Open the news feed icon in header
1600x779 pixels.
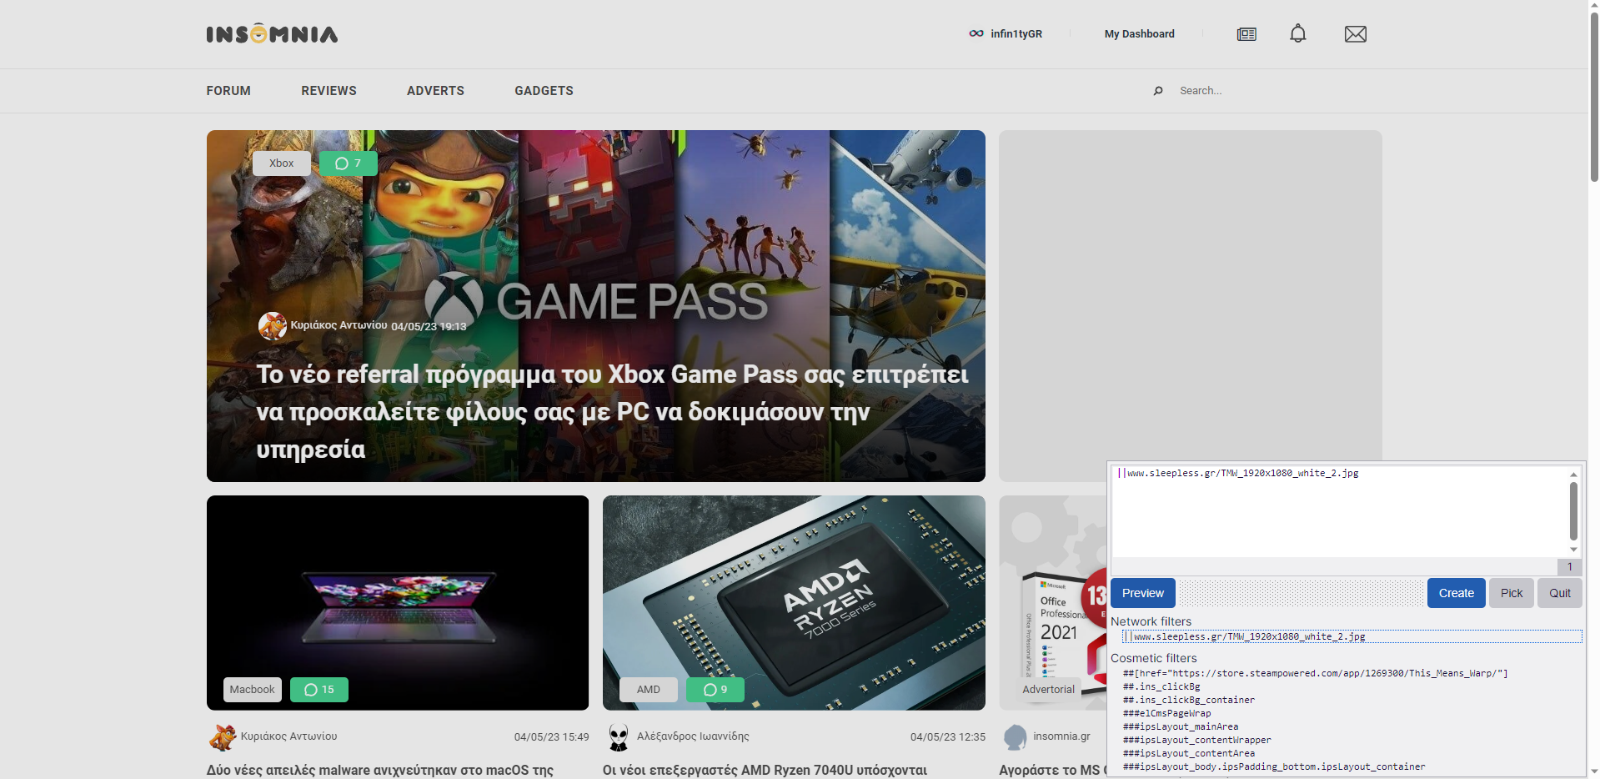tap(1246, 34)
